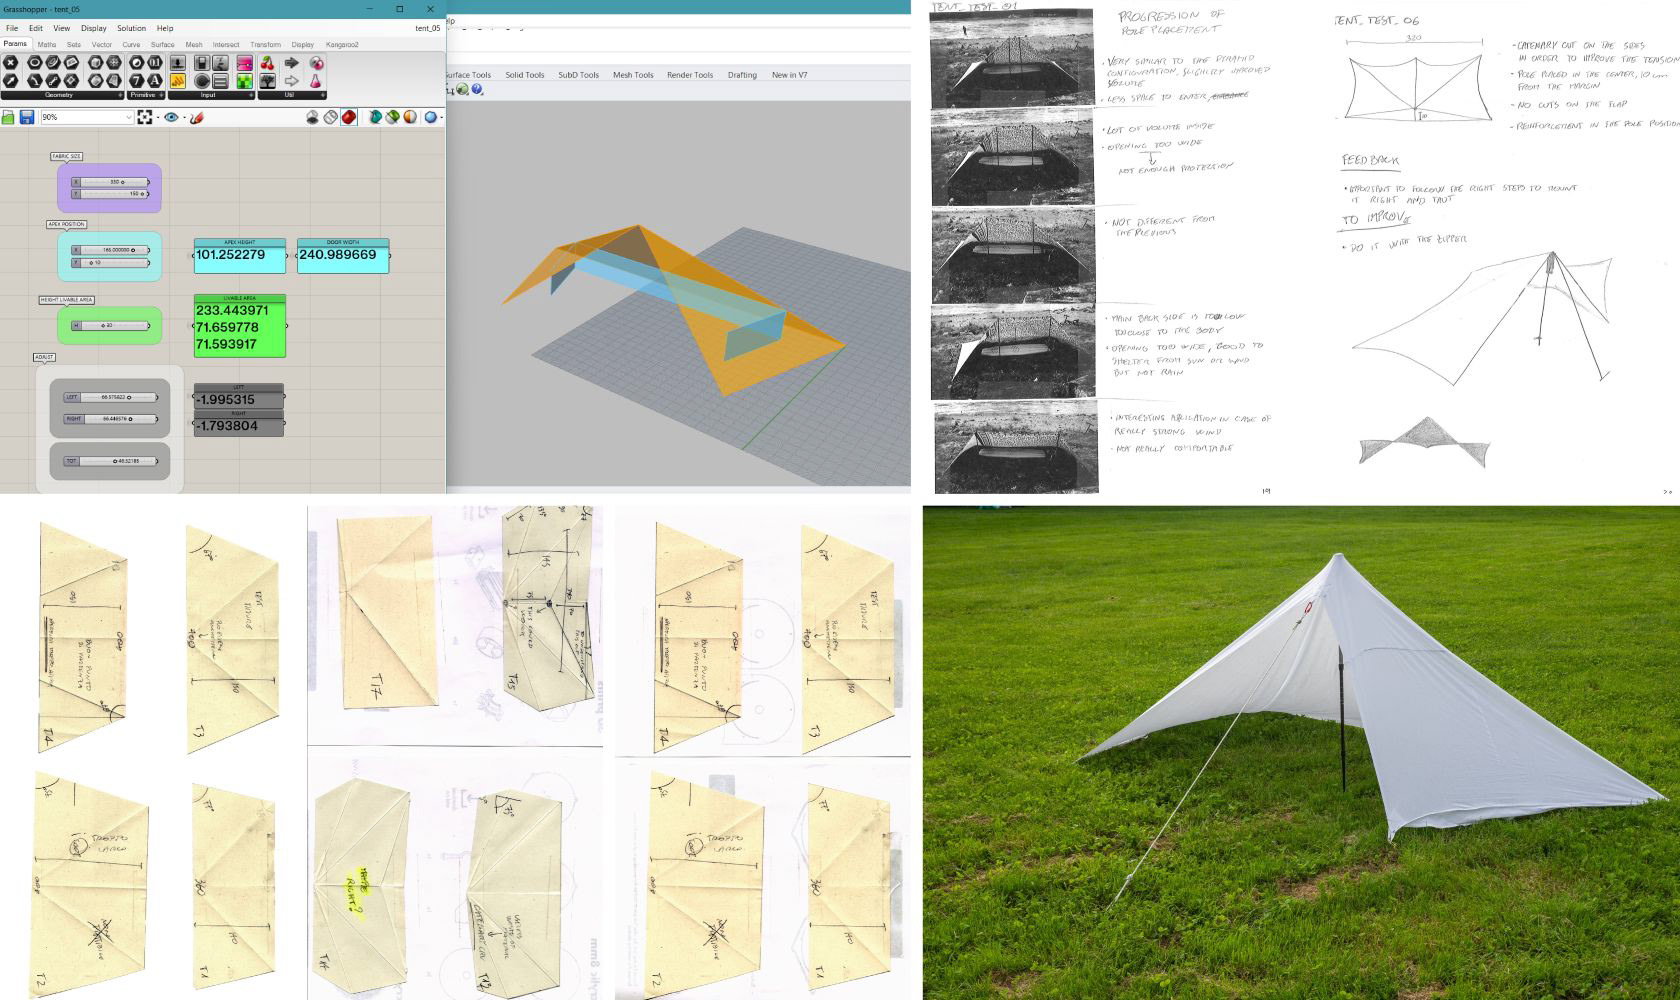The width and height of the screenshot is (1680, 1000).
Task: Select the yellow Panel input icon
Action: pos(178,81)
